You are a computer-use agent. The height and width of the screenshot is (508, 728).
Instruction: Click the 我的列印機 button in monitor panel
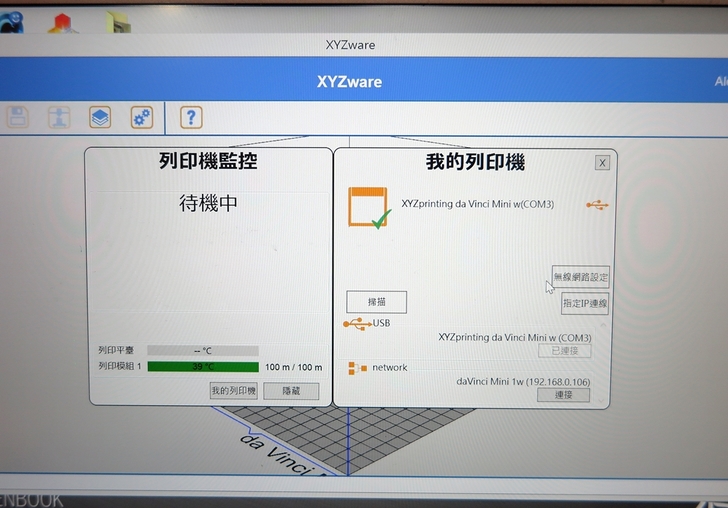[234, 391]
